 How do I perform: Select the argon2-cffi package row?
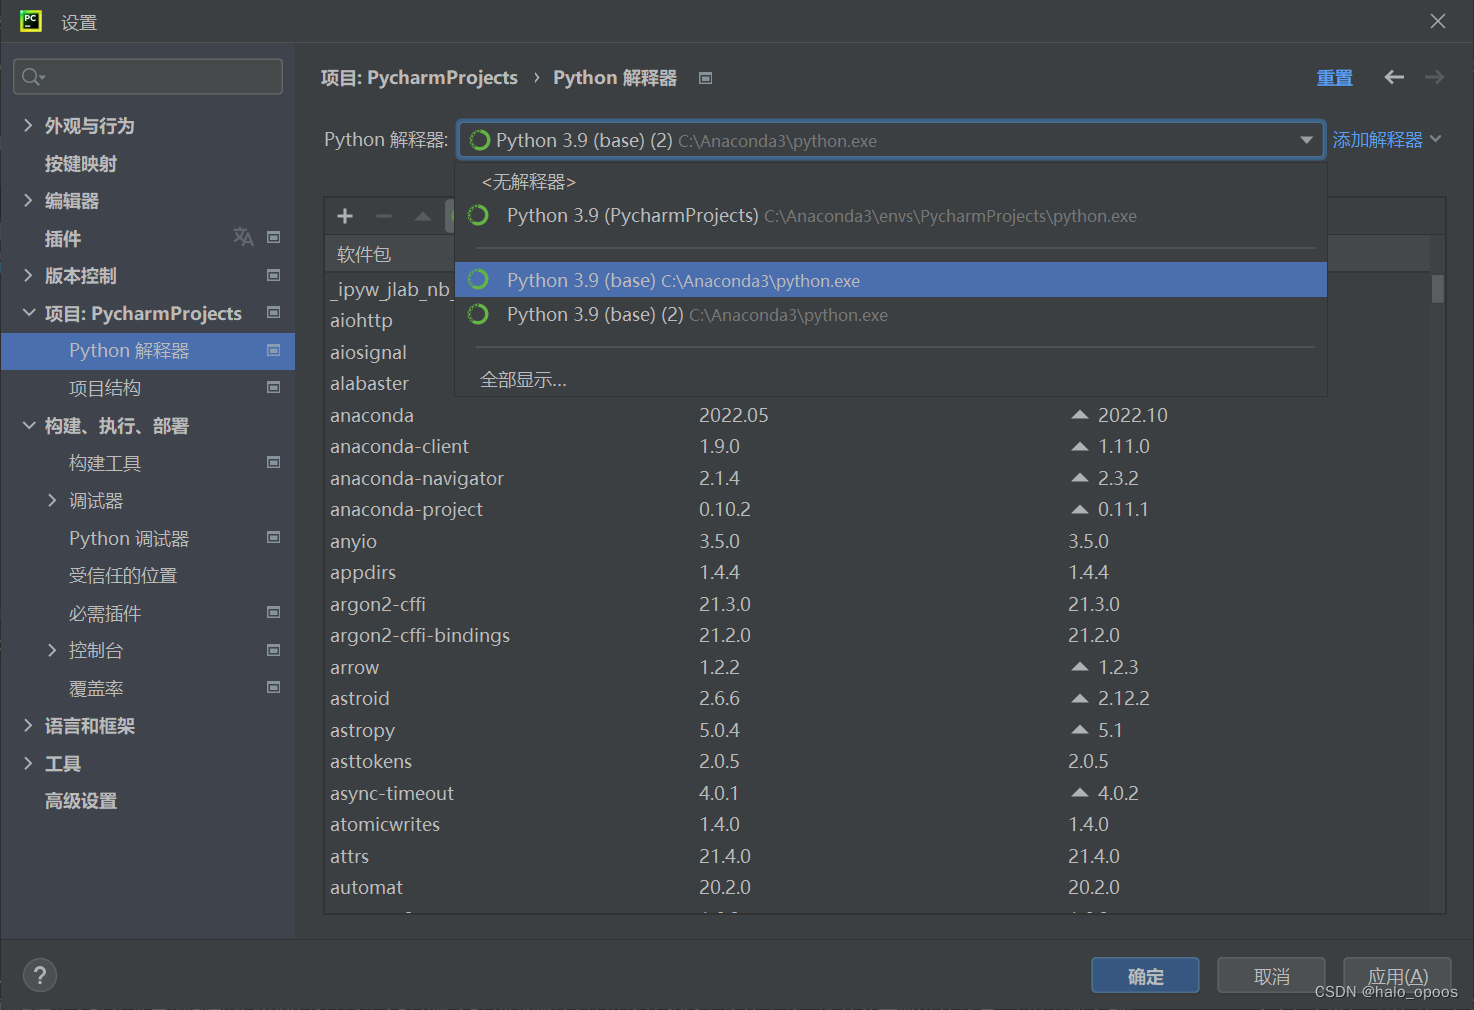coord(877,604)
